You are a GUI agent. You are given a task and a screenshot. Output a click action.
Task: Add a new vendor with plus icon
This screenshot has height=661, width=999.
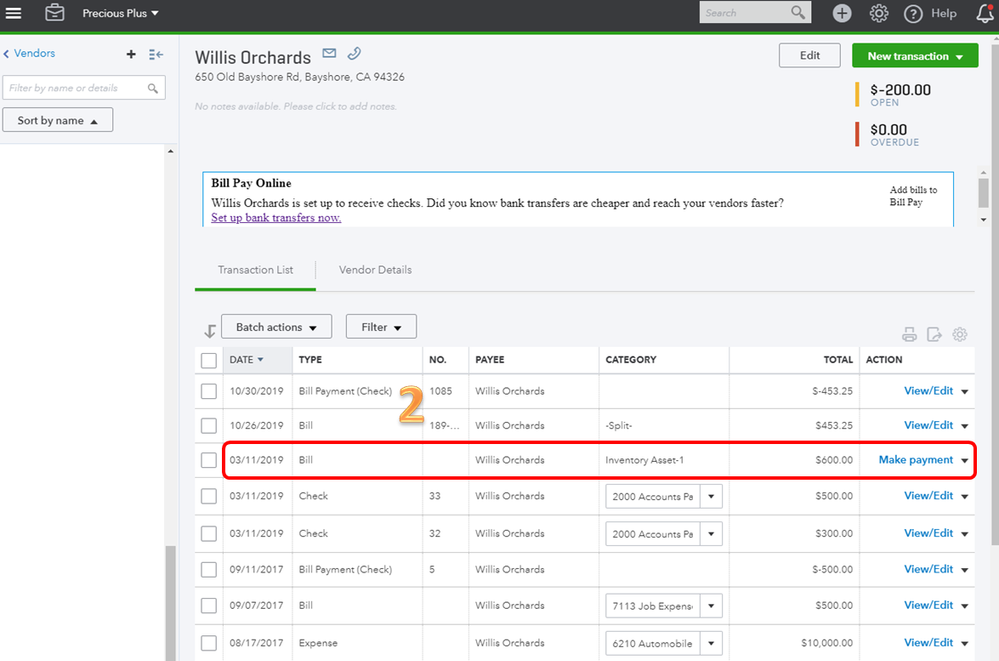tap(131, 54)
